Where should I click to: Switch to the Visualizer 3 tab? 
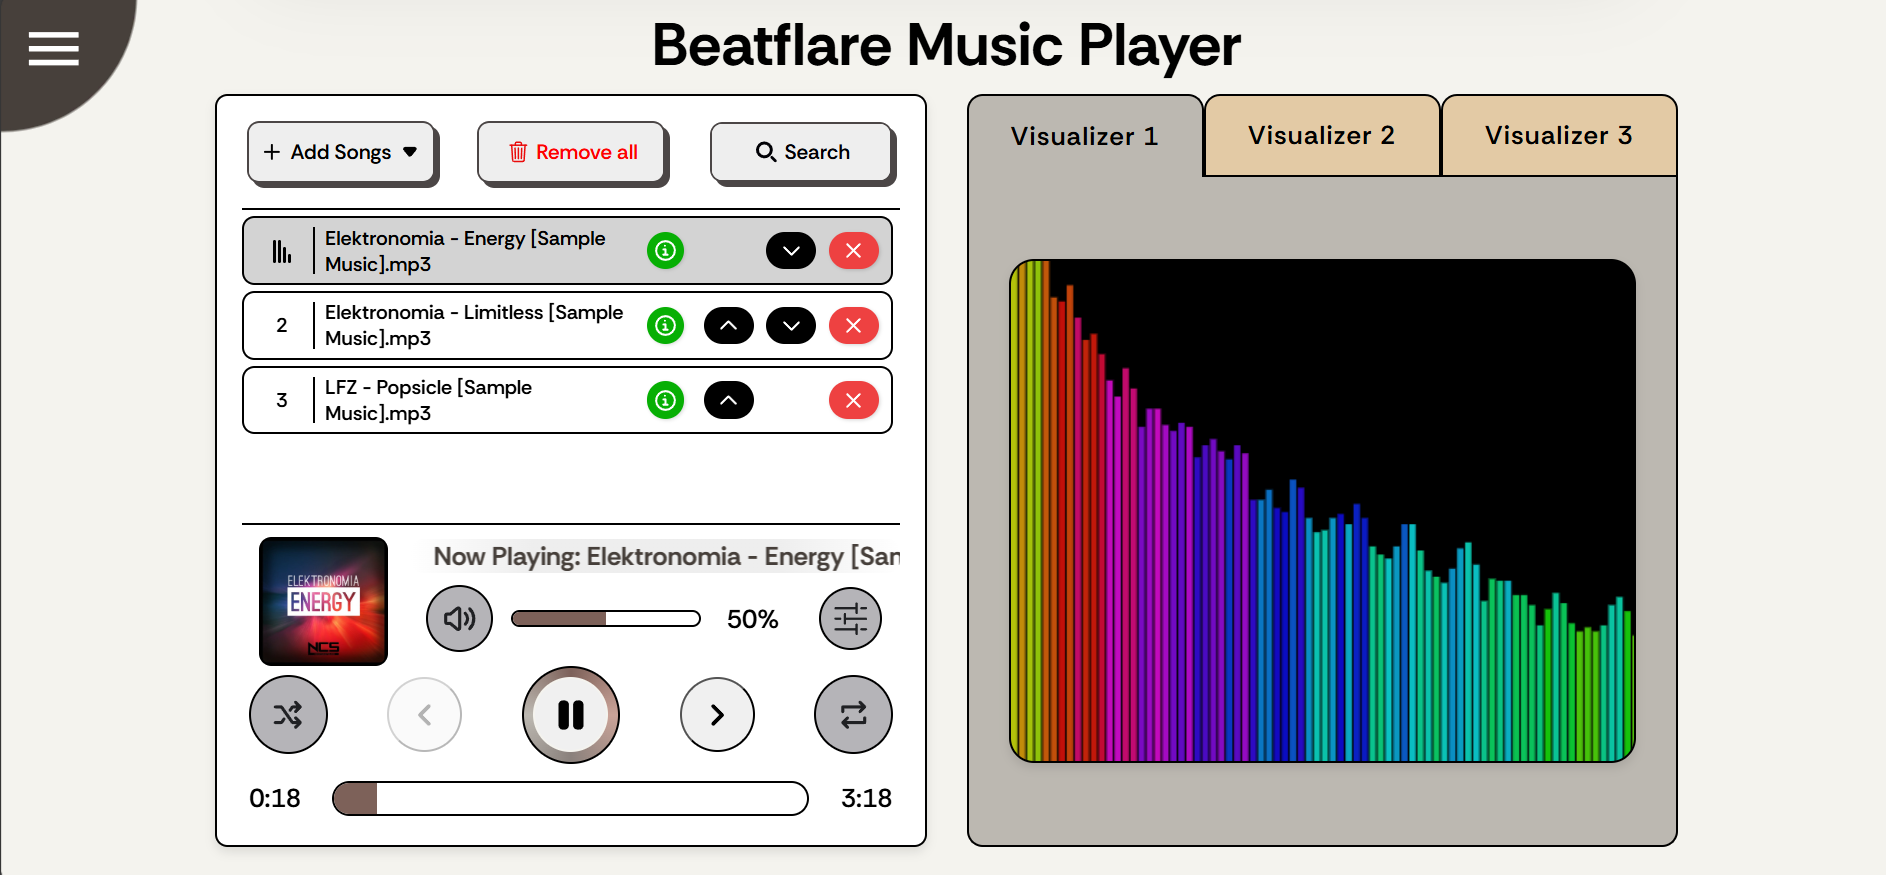coord(1558,136)
